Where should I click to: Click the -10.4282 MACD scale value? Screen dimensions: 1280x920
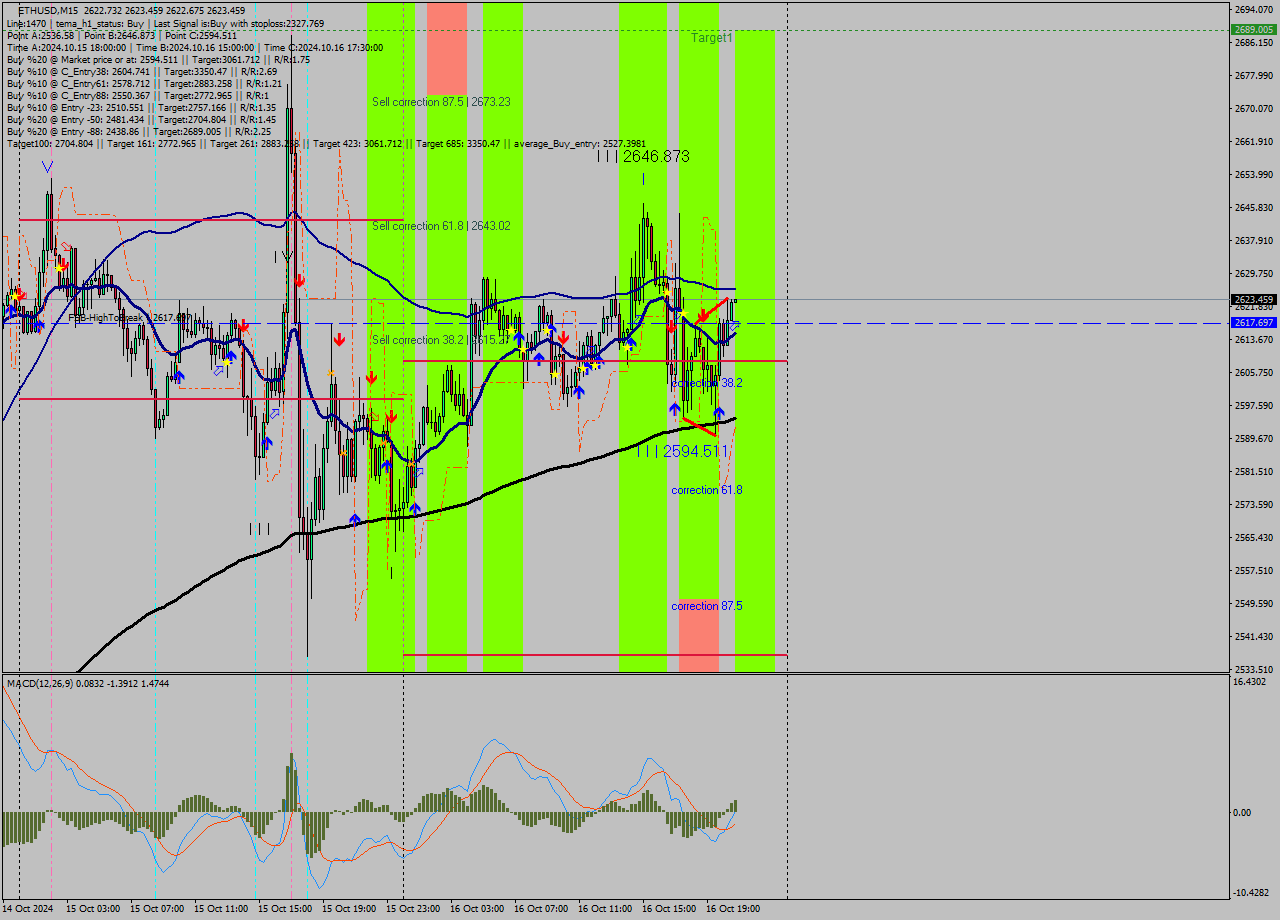[x=1252, y=893]
